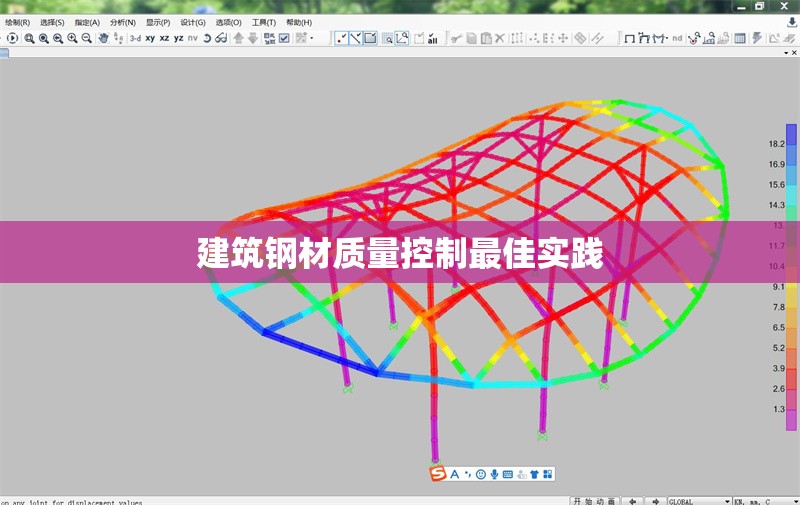
Task: Open the Sogou soft keyboard icon
Action: (x=508, y=474)
